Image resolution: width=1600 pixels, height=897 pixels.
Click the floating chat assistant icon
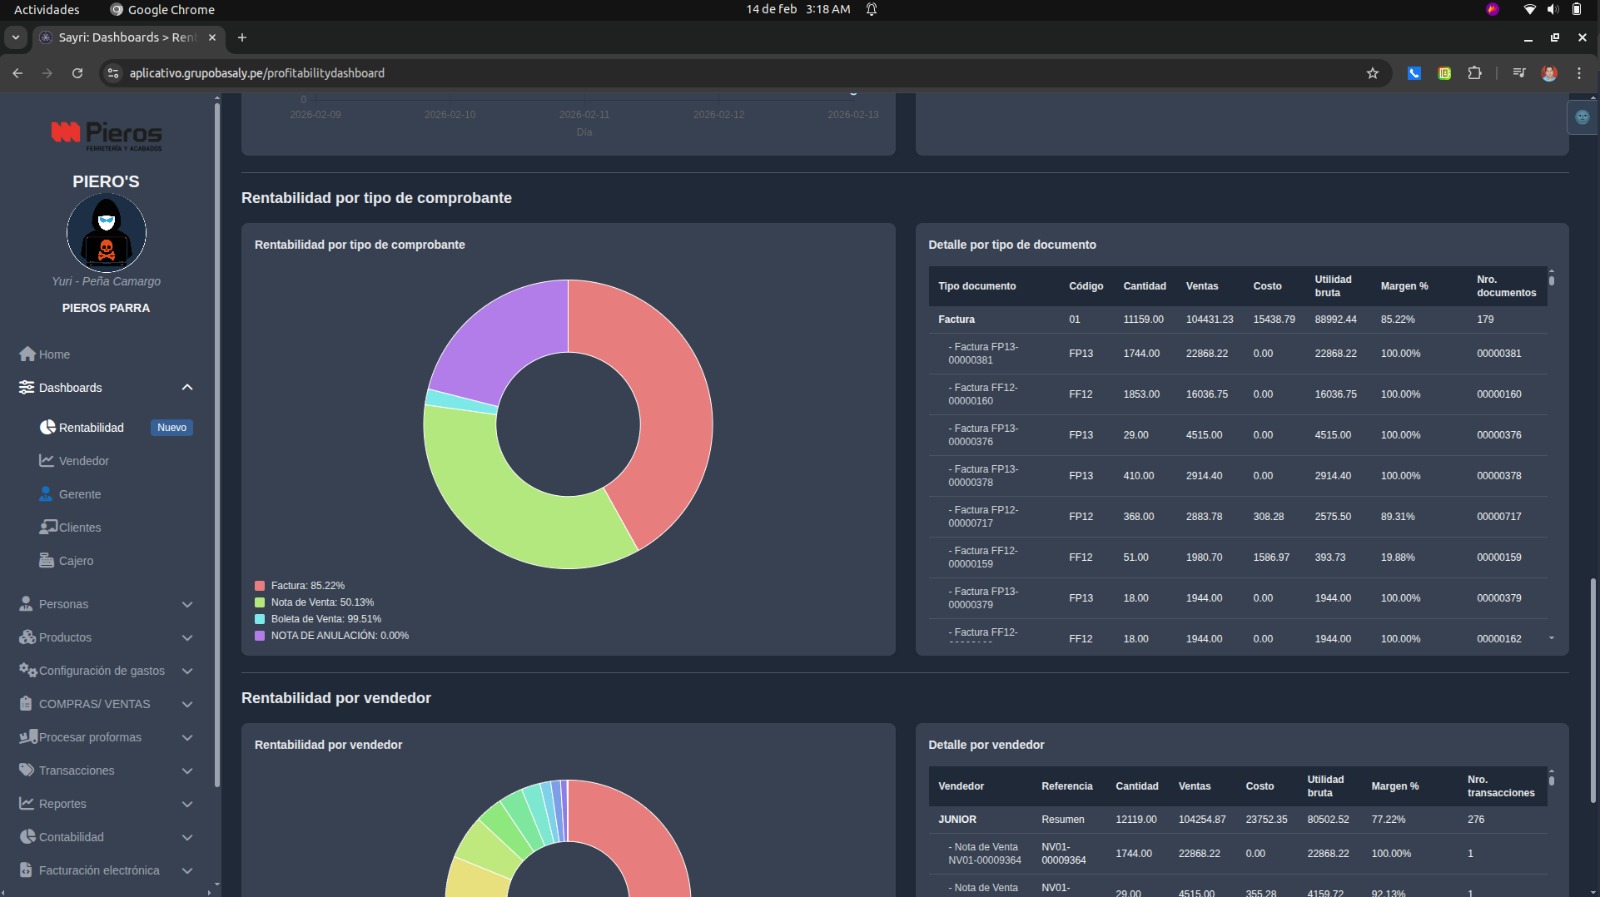1582,117
